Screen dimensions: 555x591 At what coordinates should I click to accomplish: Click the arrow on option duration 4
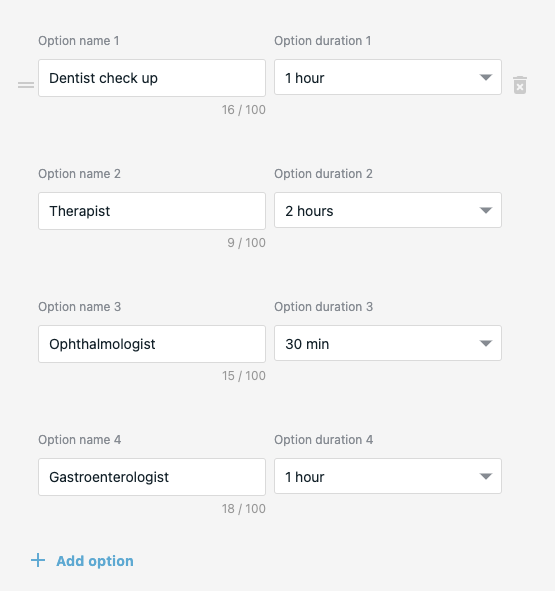[486, 476]
